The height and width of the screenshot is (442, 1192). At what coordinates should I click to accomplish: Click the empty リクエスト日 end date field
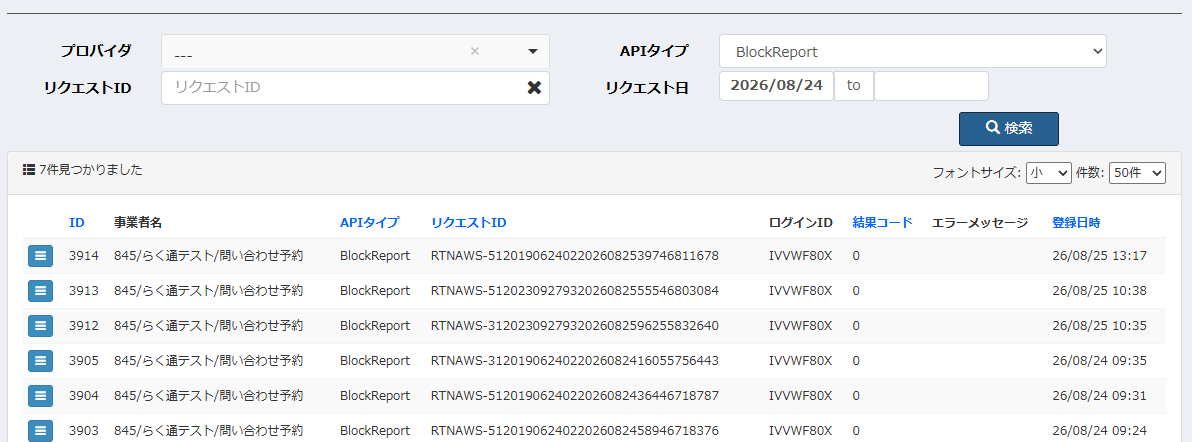click(931, 86)
